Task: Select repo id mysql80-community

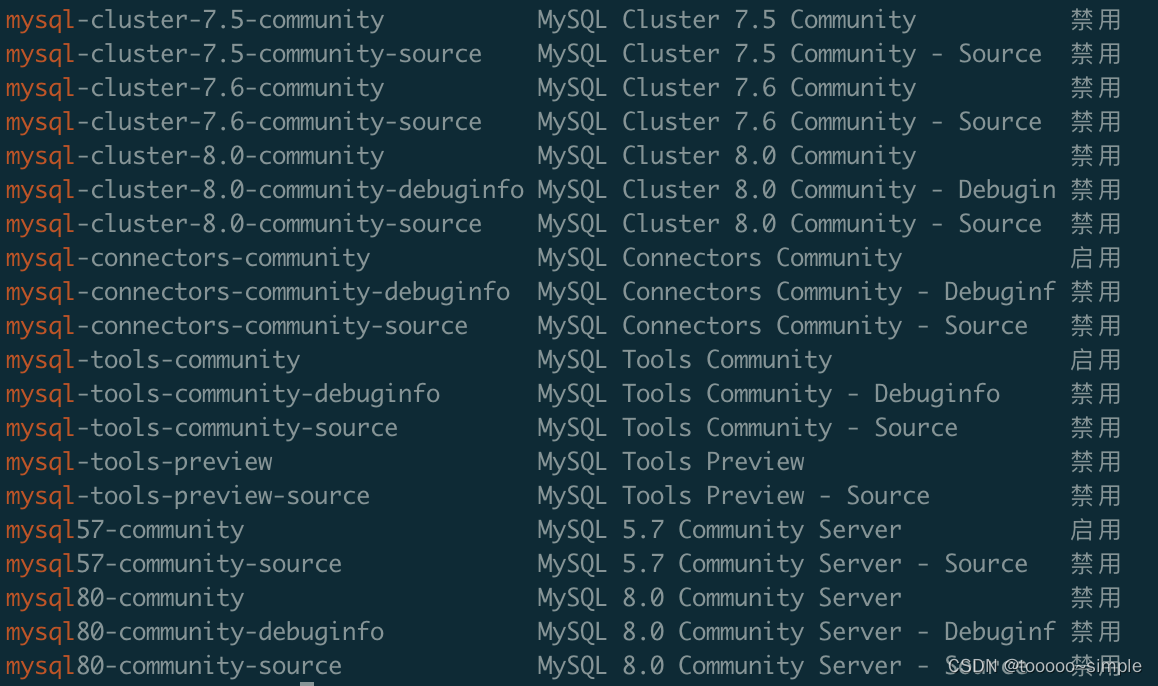Action: point(125,597)
